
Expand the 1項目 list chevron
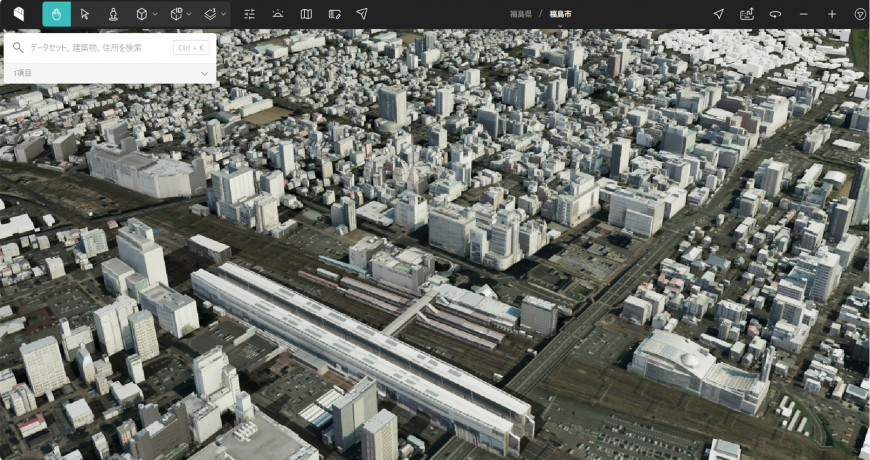[204, 73]
